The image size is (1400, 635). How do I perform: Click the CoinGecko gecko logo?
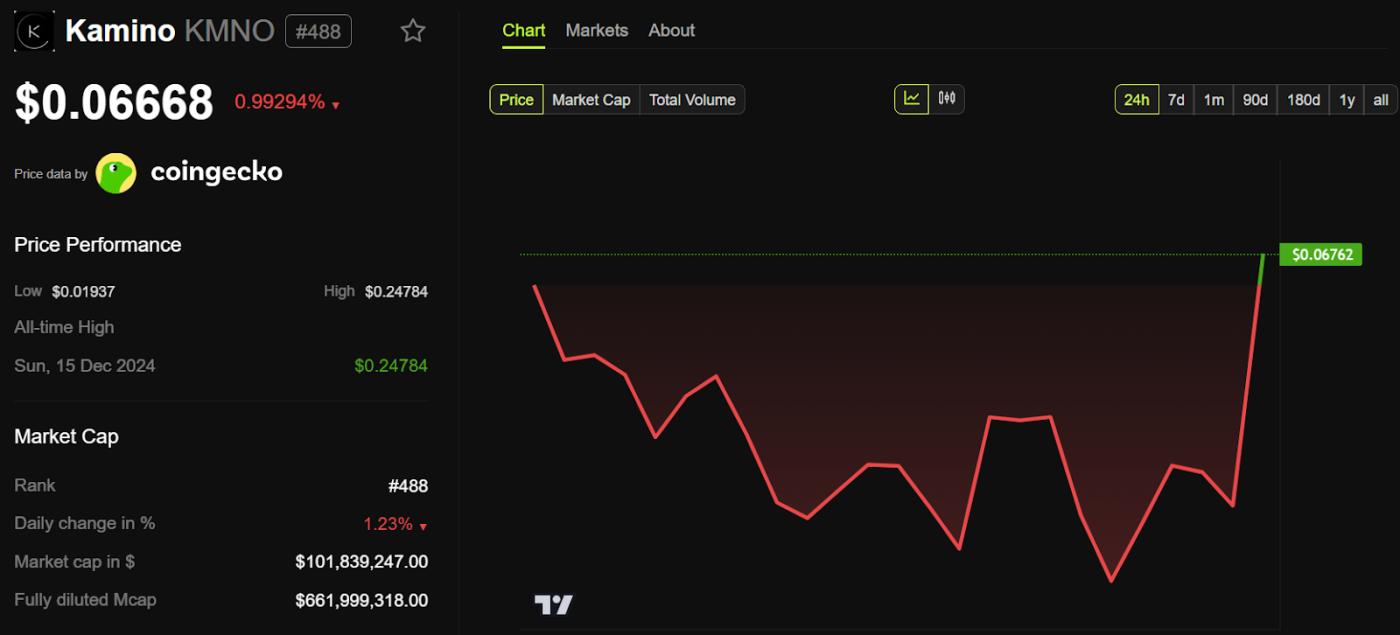point(116,173)
